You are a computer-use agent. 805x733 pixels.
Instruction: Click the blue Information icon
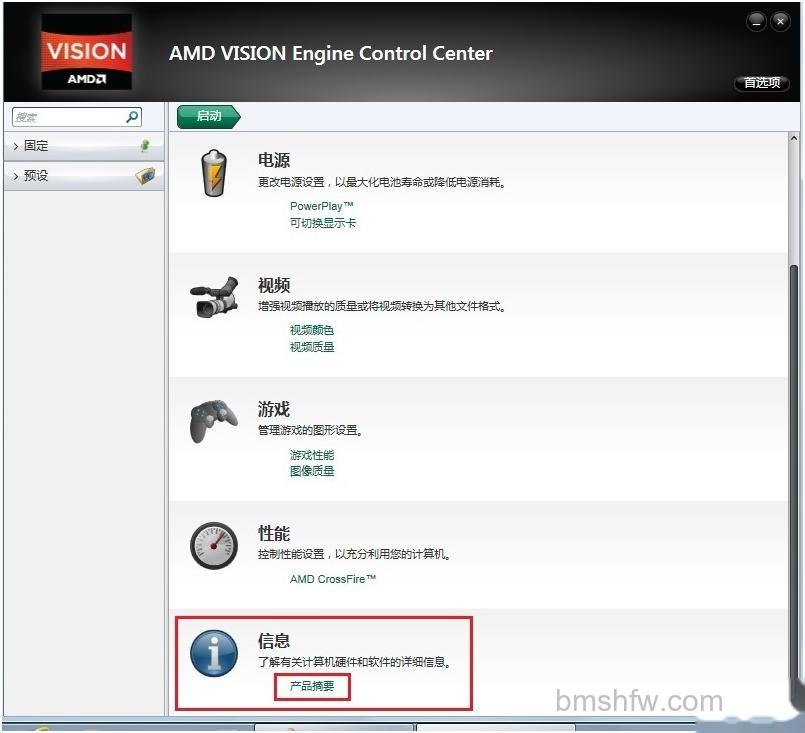click(214, 653)
